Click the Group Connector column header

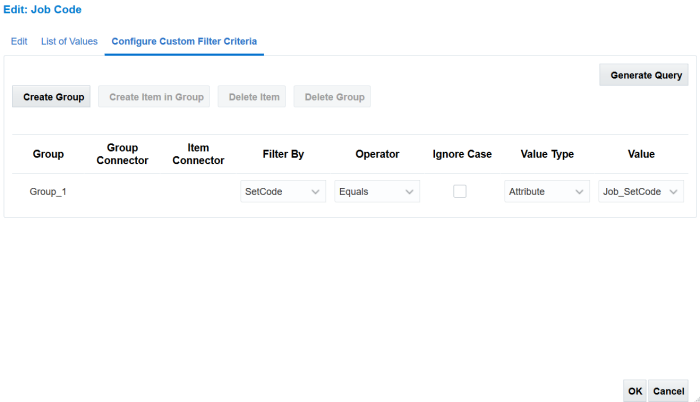pos(122,154)
